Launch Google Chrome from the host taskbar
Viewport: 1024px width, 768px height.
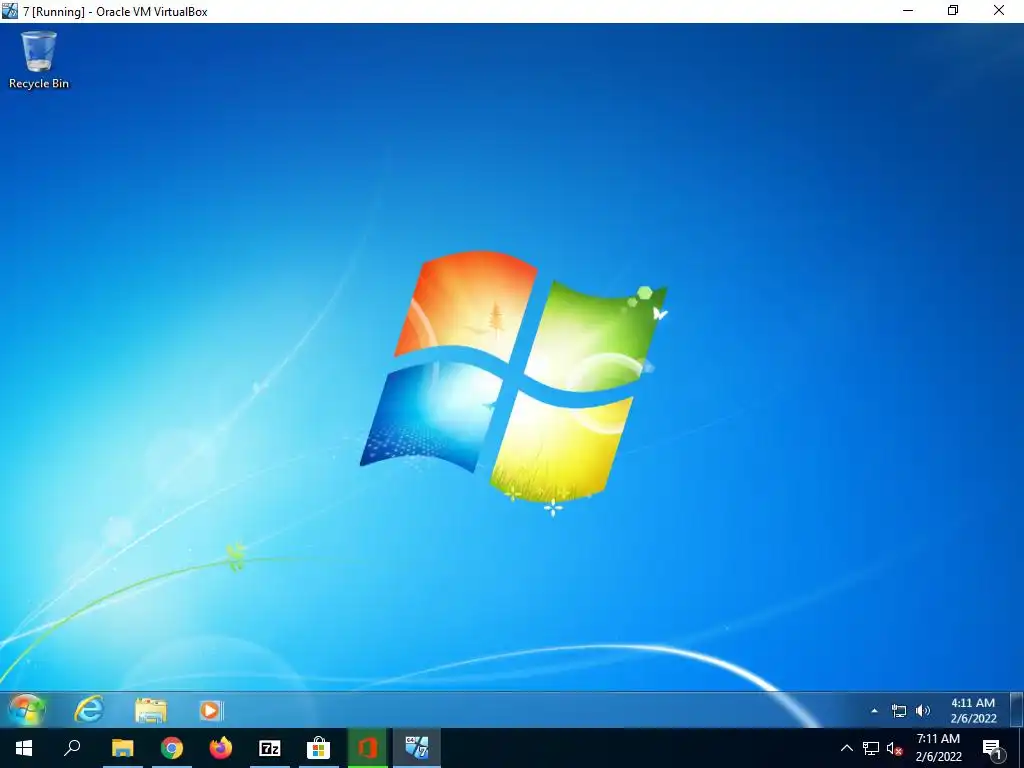[172, 748]
